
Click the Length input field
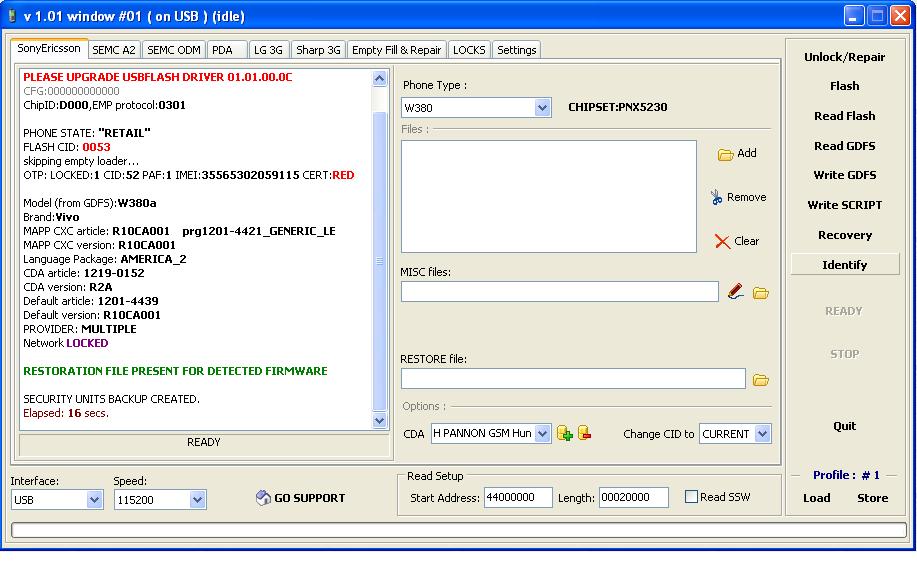[x=633, y=497]
